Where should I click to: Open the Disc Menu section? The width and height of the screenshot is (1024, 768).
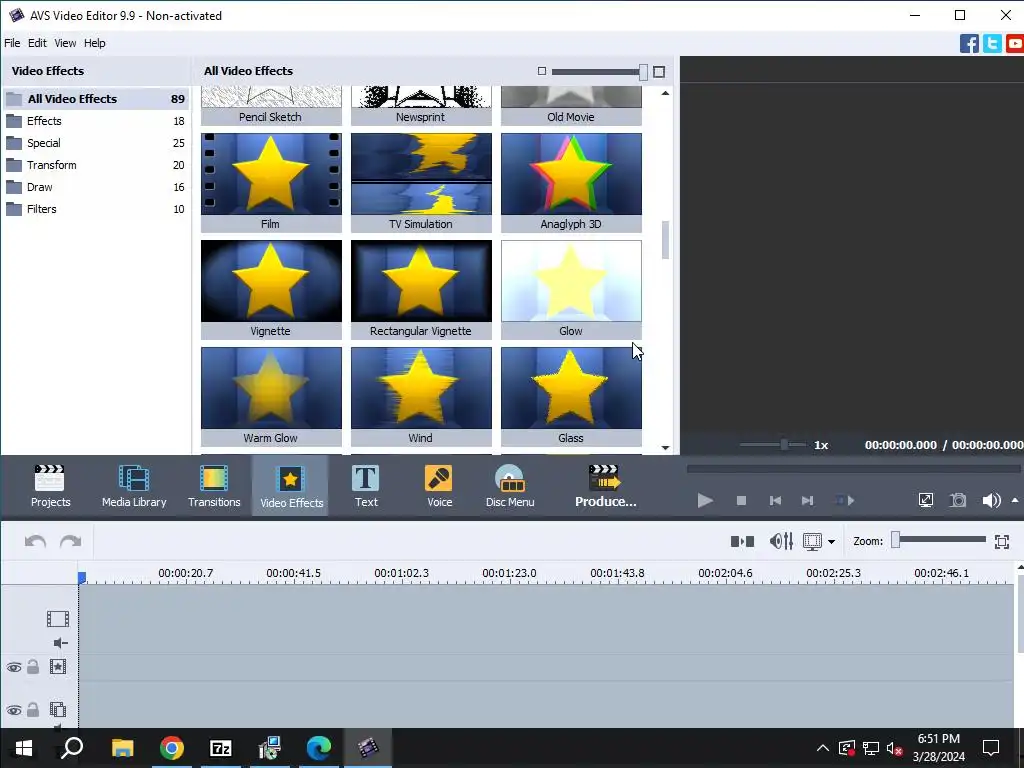510,486
